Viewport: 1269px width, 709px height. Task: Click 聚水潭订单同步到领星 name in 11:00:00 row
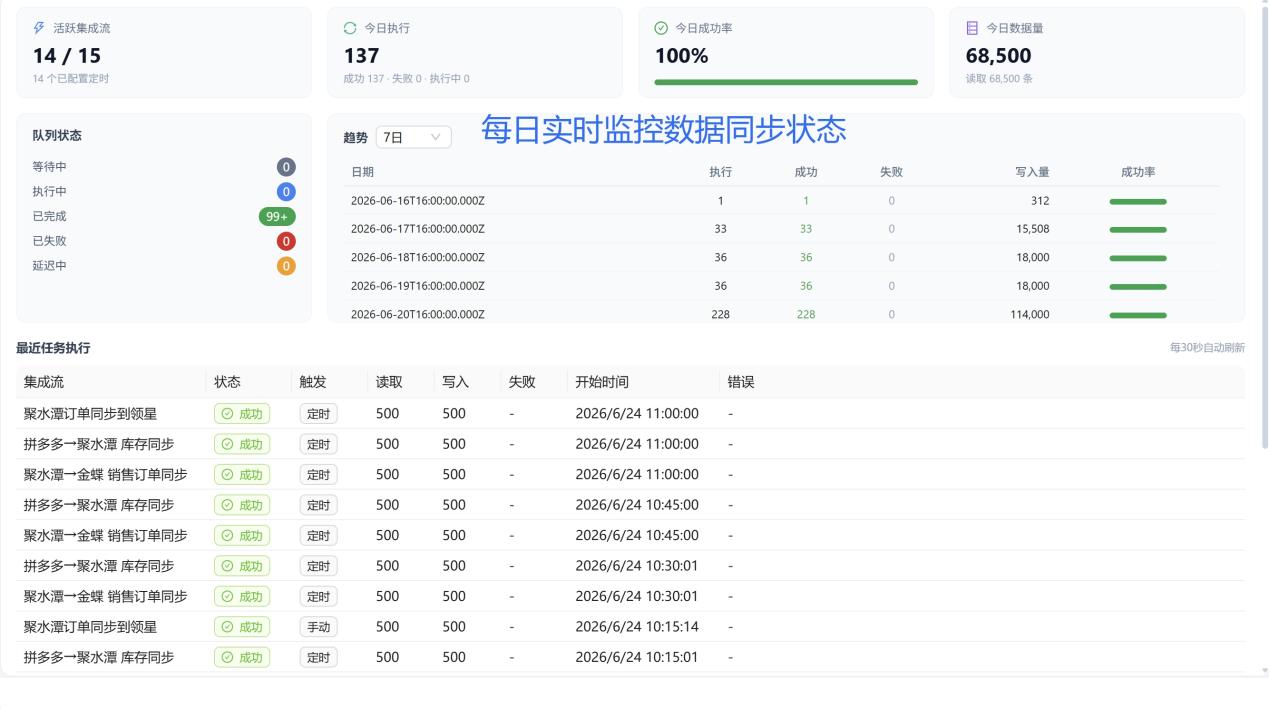[x=90, y=414]
